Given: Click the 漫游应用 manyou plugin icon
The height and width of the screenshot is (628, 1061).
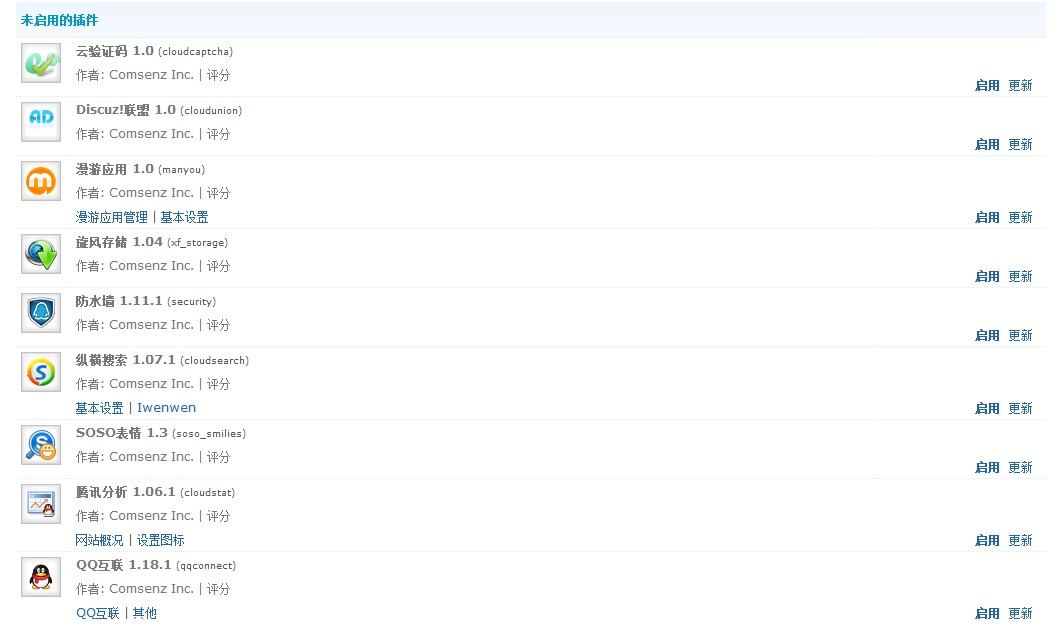Looking at the screenshot, I should click(41, 181).
